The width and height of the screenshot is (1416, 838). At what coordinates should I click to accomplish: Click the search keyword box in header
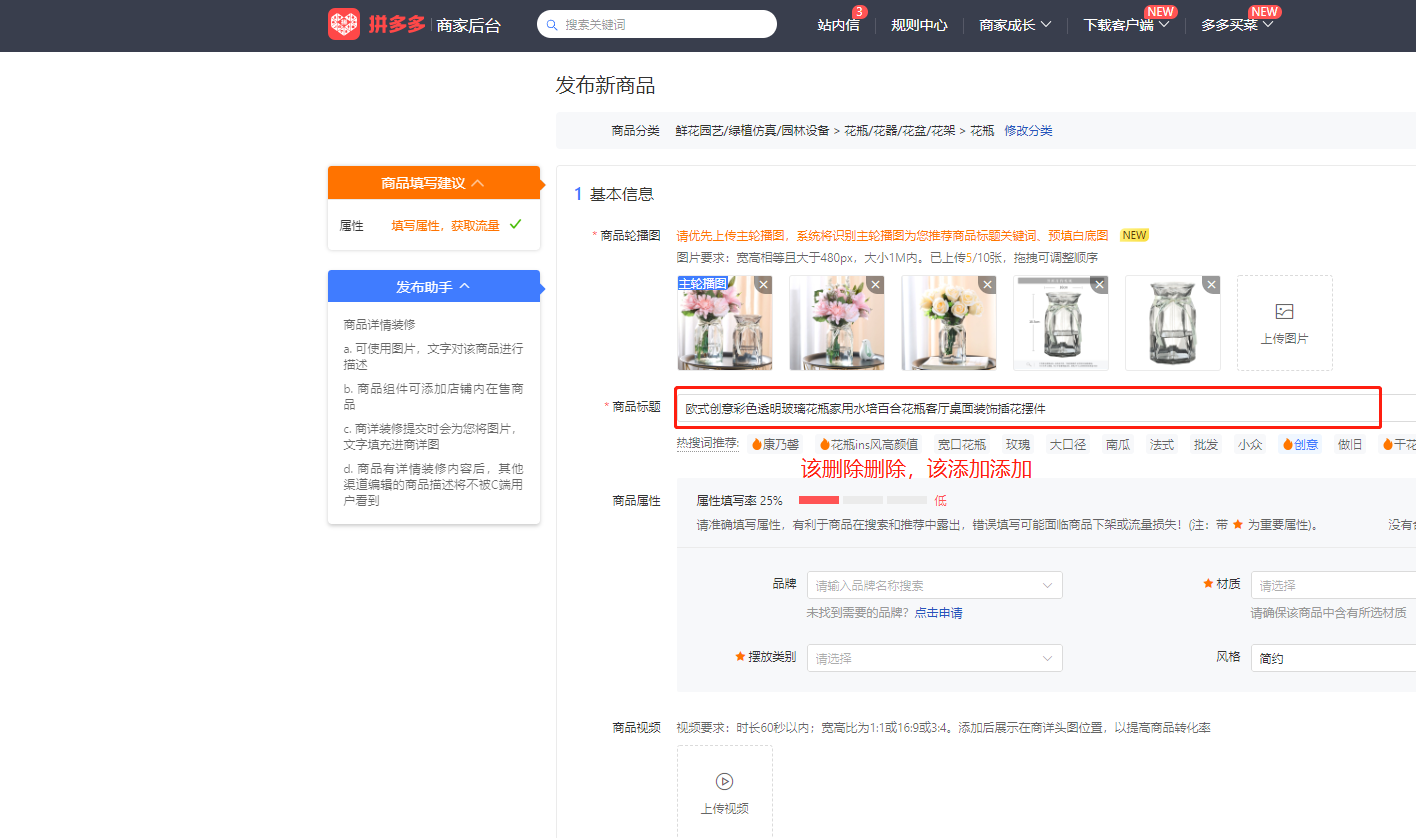(657, 24)
